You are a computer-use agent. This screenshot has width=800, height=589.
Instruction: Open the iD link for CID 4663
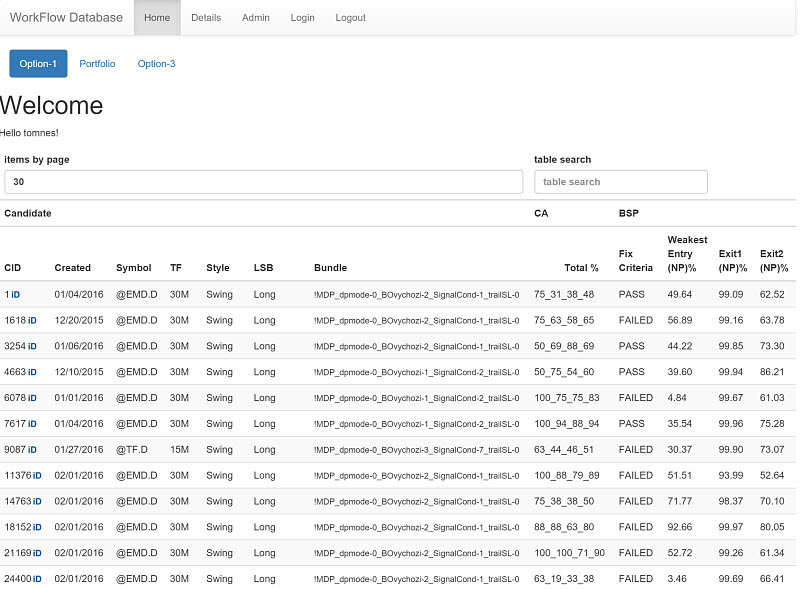point(32,372)
